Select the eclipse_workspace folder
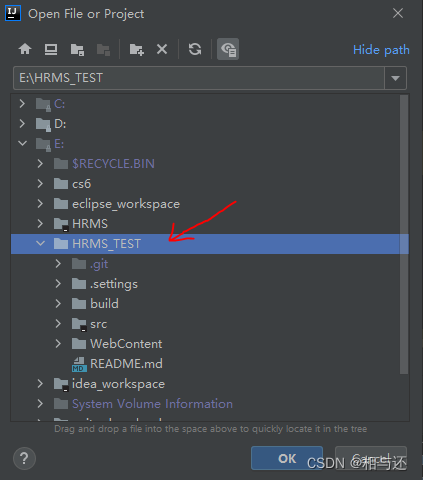Viewport: 423px width, 480px height. 126,204
